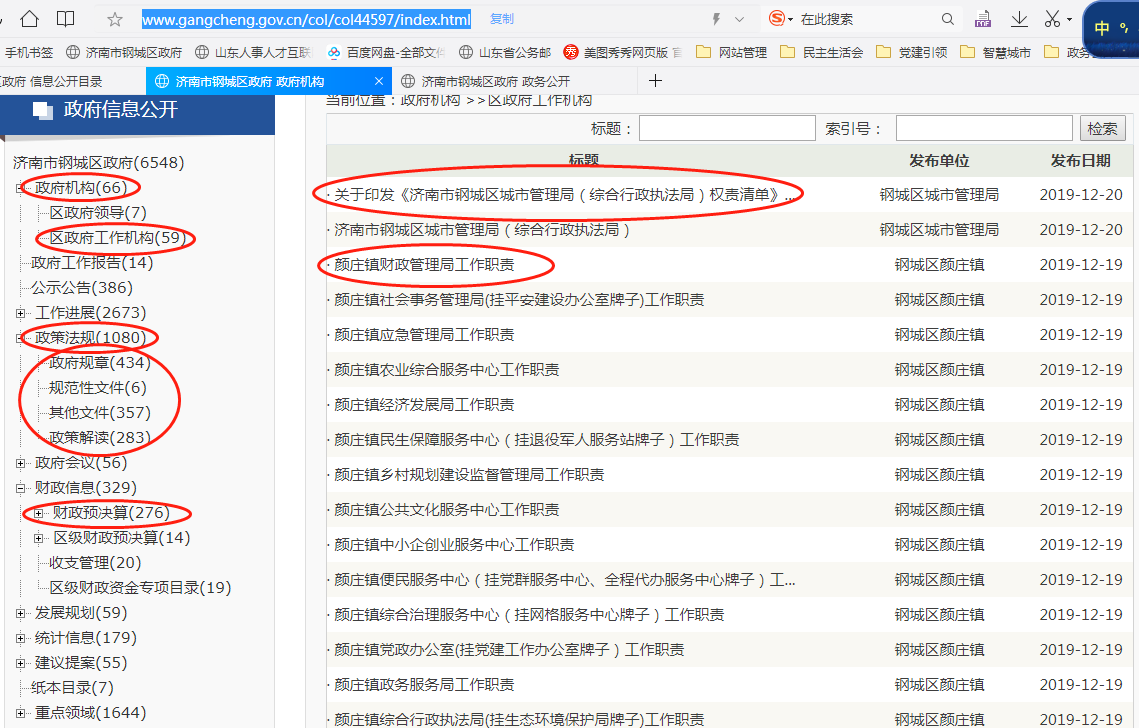Switch to the 政务公开 browser tab
The image size is (1139, 728).
tap(495, 81)
